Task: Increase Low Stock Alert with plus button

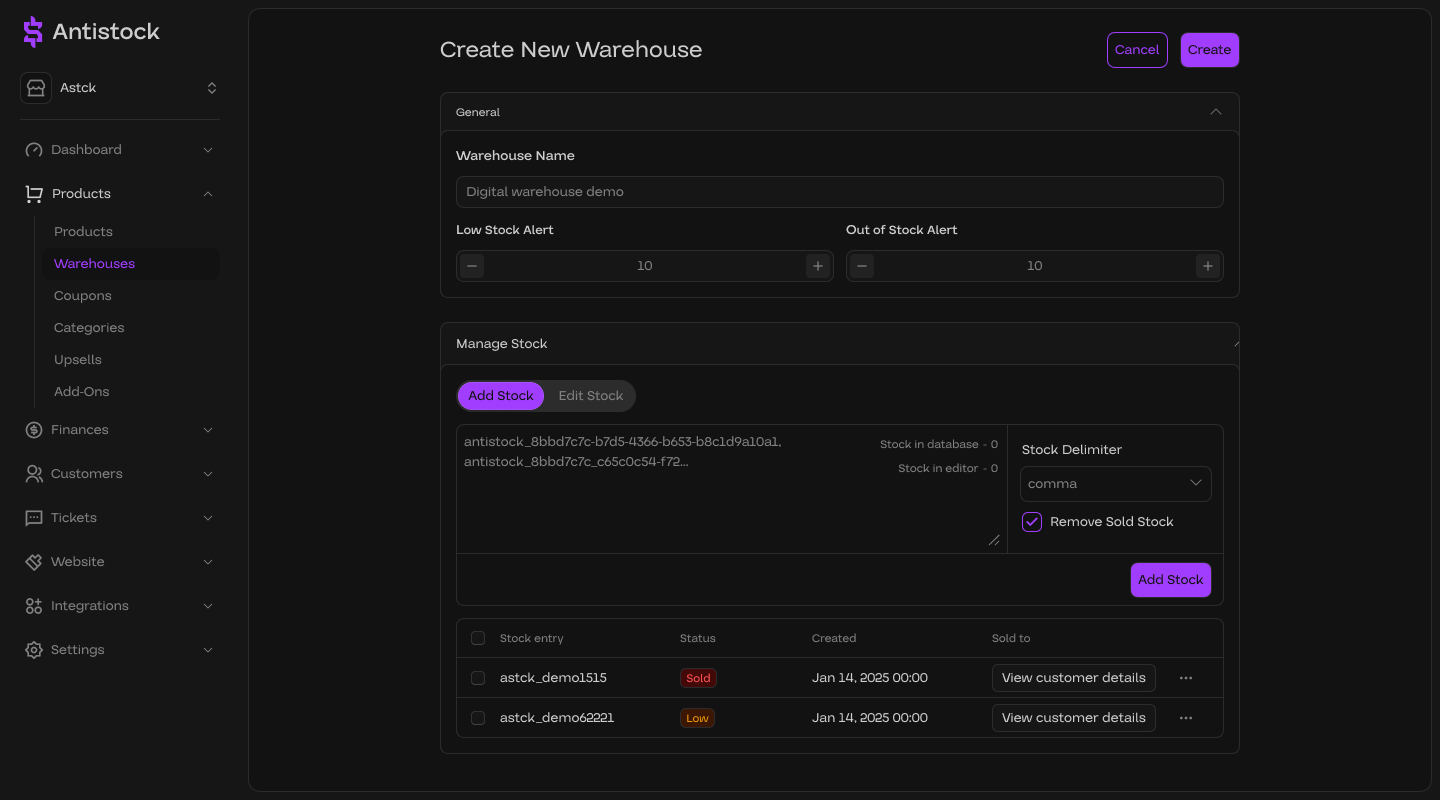Action: tap(818, 266)
